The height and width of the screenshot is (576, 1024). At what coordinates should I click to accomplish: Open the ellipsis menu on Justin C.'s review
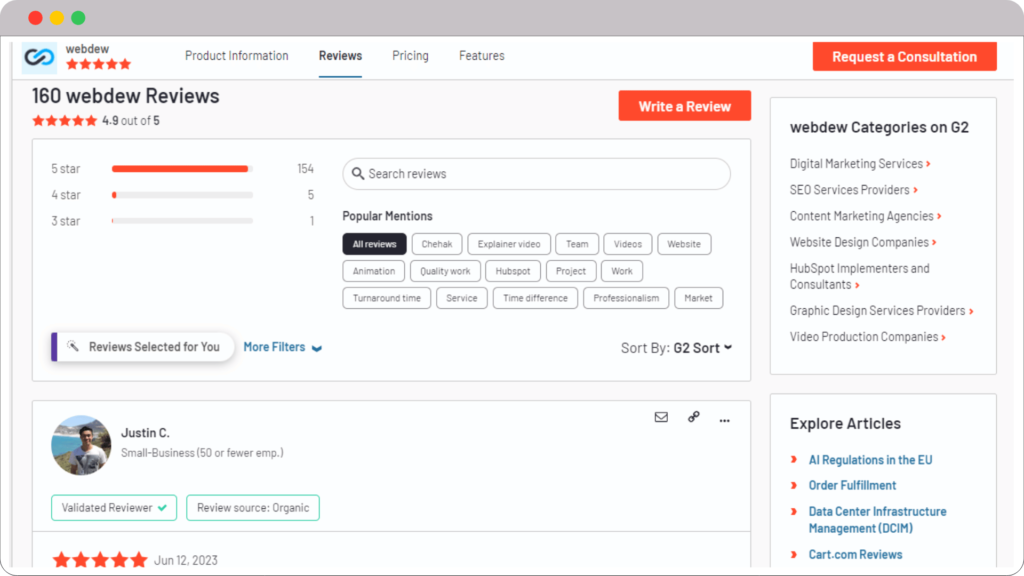(724, 419)
